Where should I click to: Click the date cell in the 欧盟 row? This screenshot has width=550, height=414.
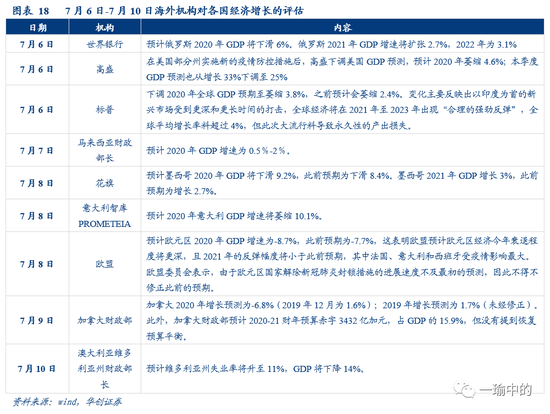click(37, 264)
